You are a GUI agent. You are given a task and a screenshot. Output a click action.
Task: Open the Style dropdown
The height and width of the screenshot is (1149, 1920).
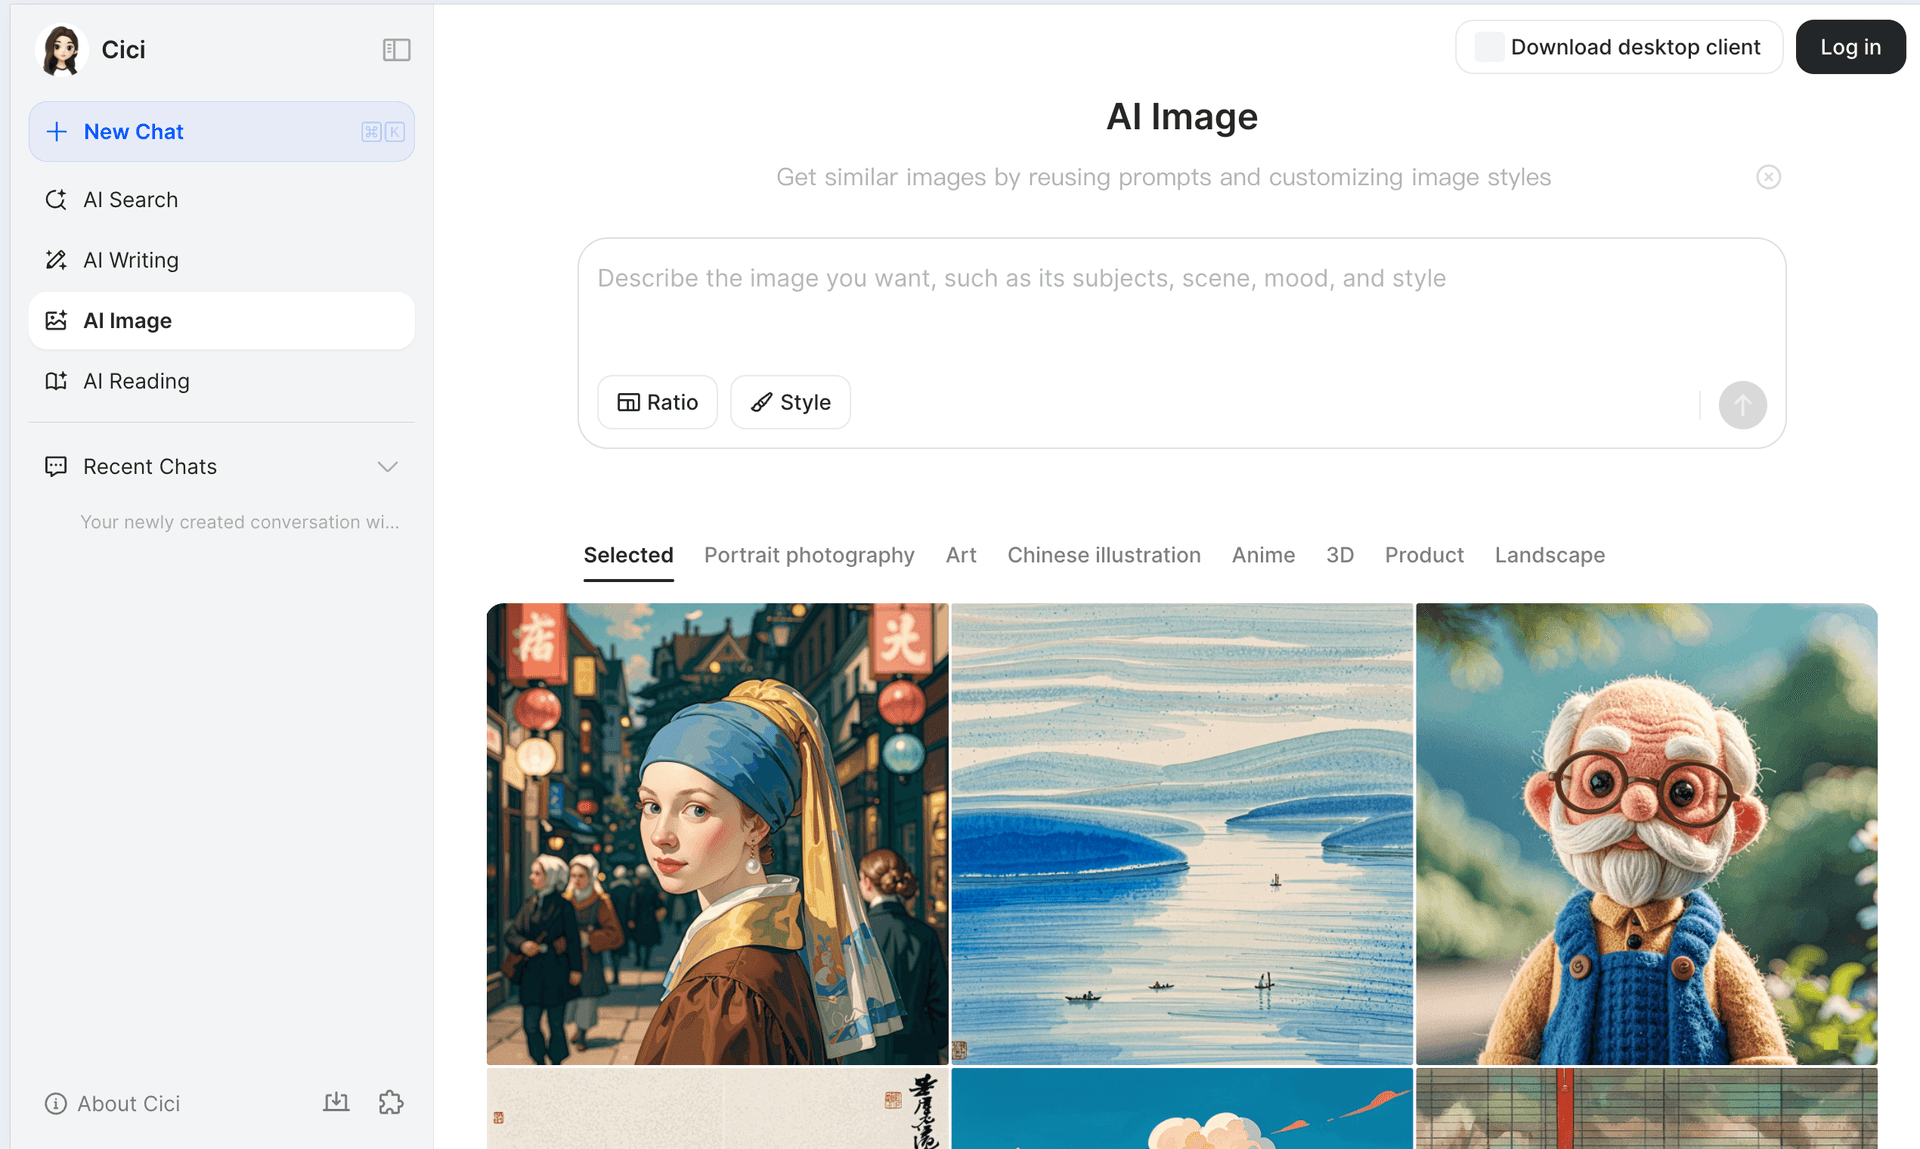[790, 402]
